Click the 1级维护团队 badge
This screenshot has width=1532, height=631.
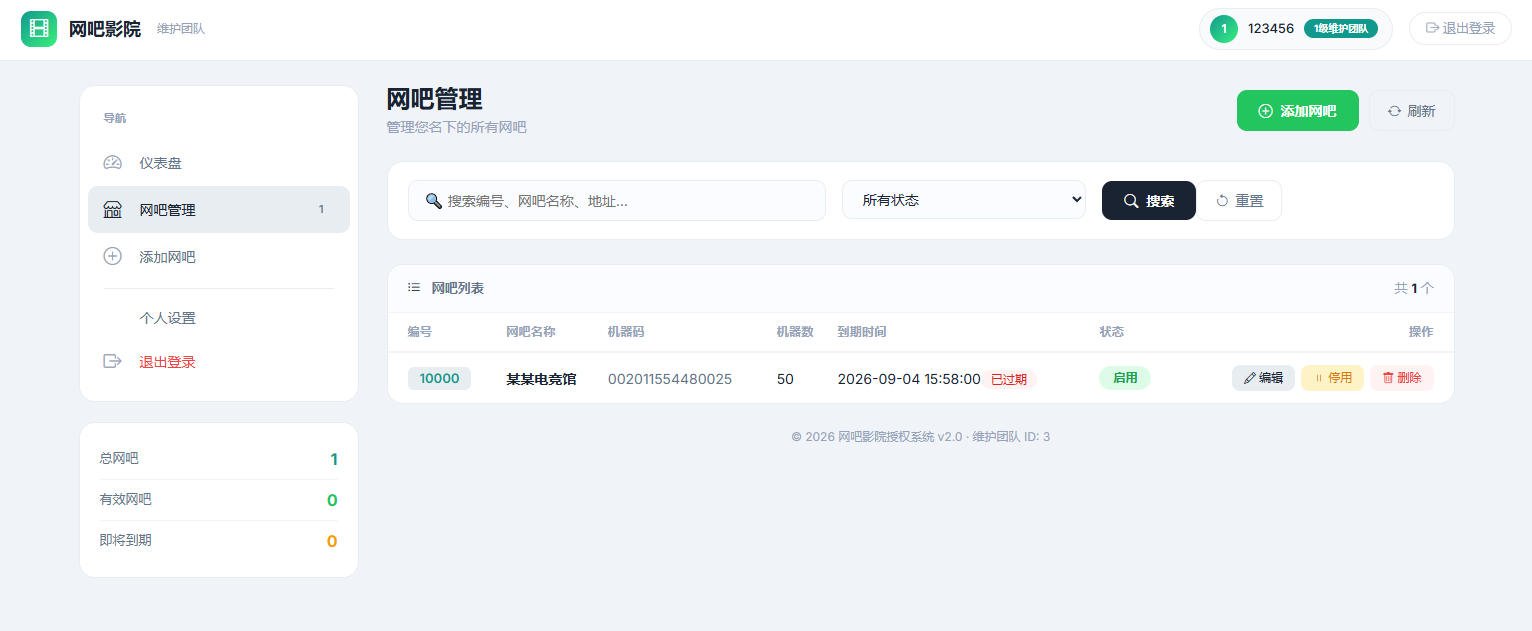[1341, 29]
